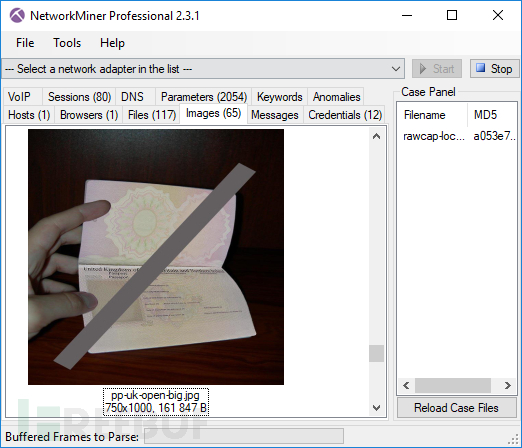Switch to the Credentials (12) tab

click(x=345, y=115)
